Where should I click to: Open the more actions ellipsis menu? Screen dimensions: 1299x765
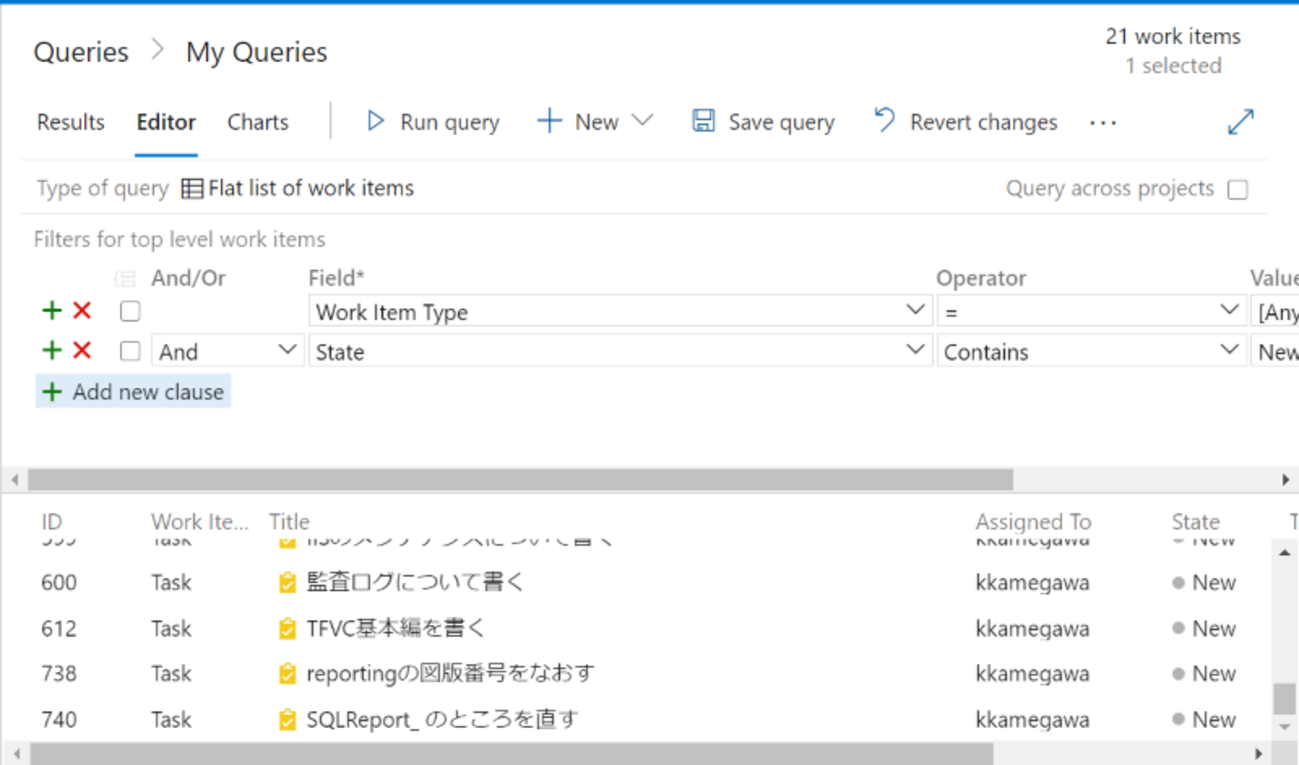click(1103, 123)
